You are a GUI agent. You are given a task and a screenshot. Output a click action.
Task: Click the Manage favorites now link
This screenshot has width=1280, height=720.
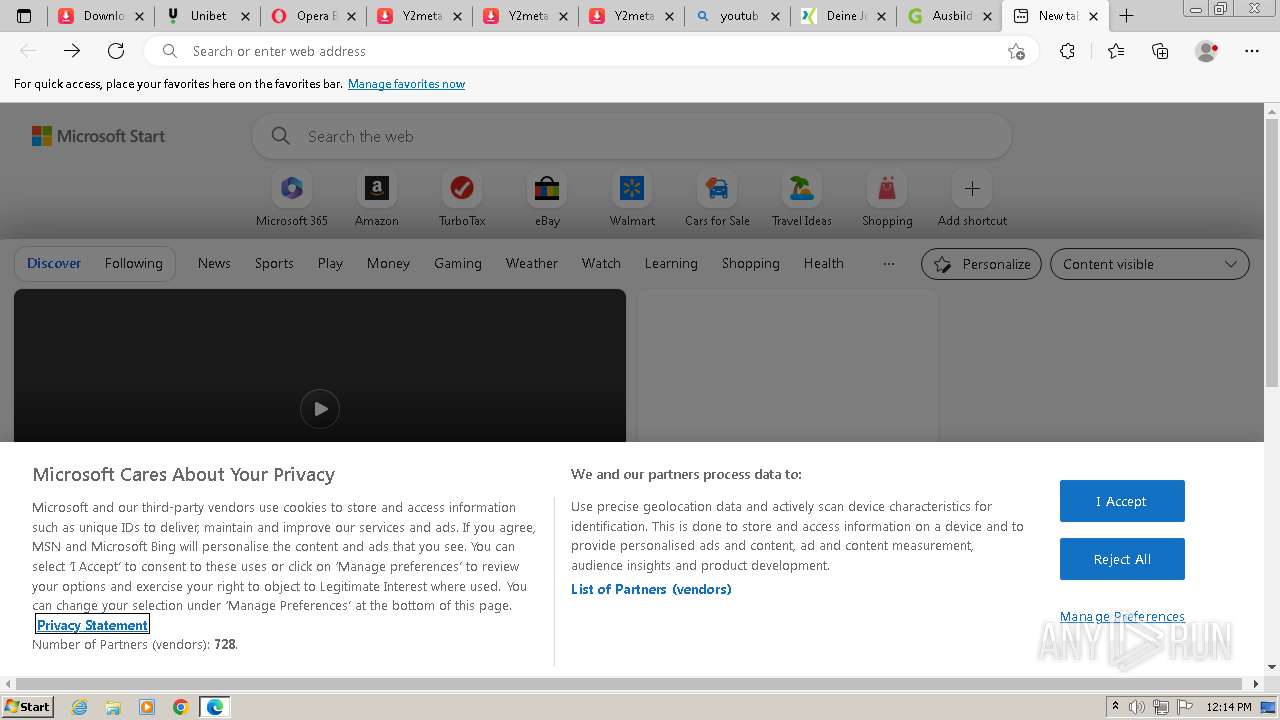coord(406,84)
